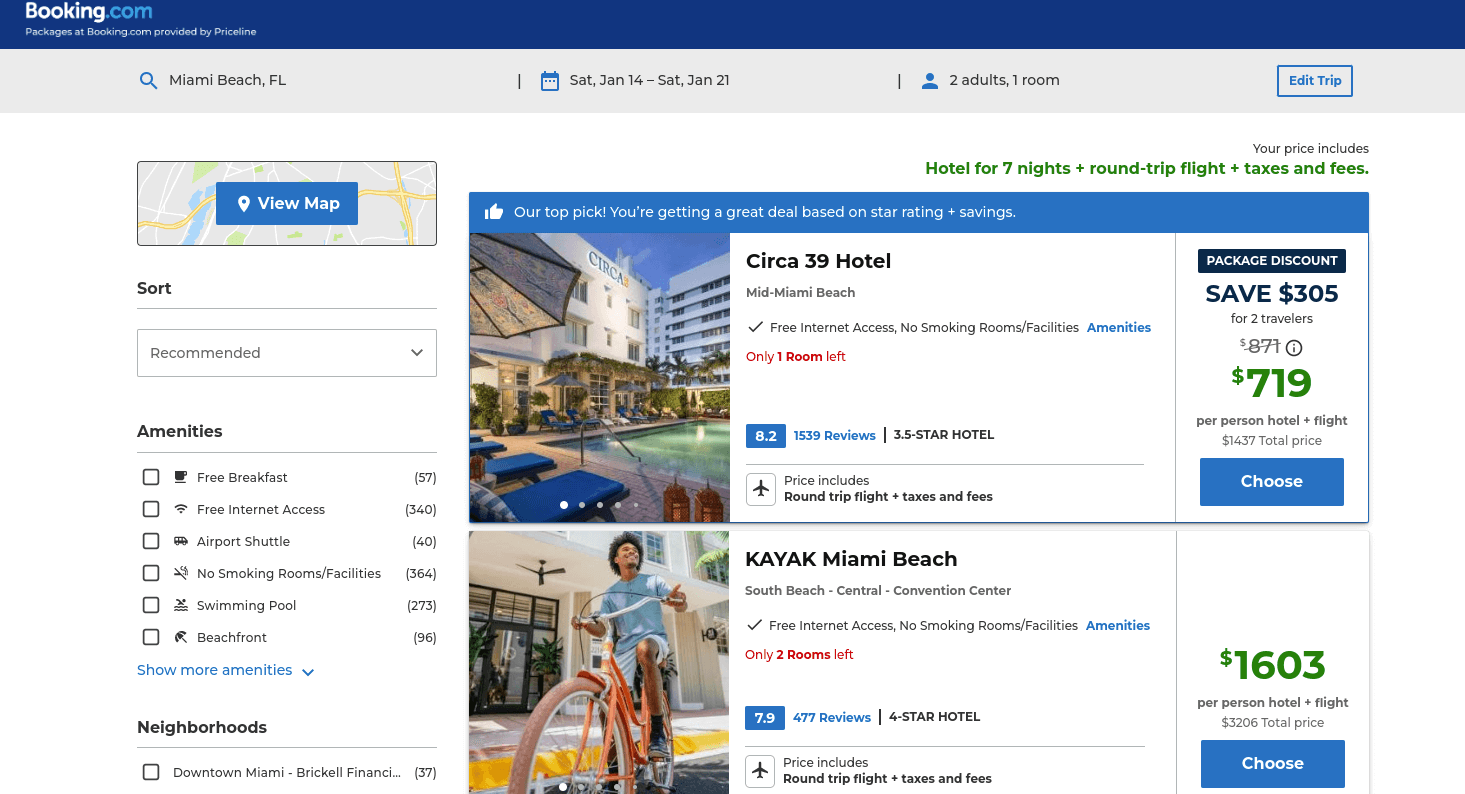Click the shuttle bus icon for Airport Shuttle
The image size is (1465, 794).
(181, 542)
